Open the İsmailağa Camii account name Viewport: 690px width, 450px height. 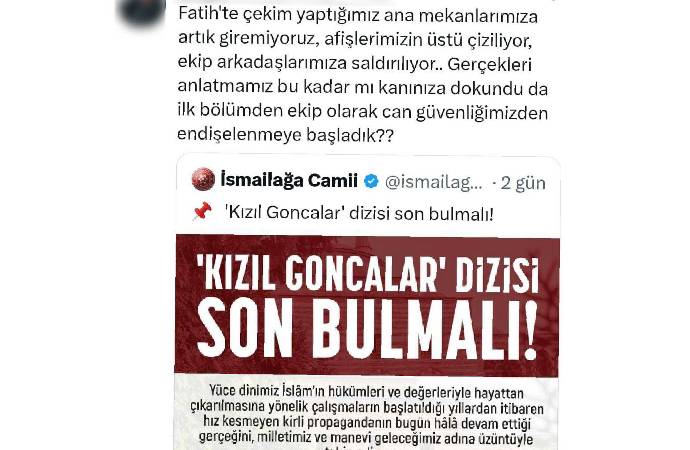(289, 180)
